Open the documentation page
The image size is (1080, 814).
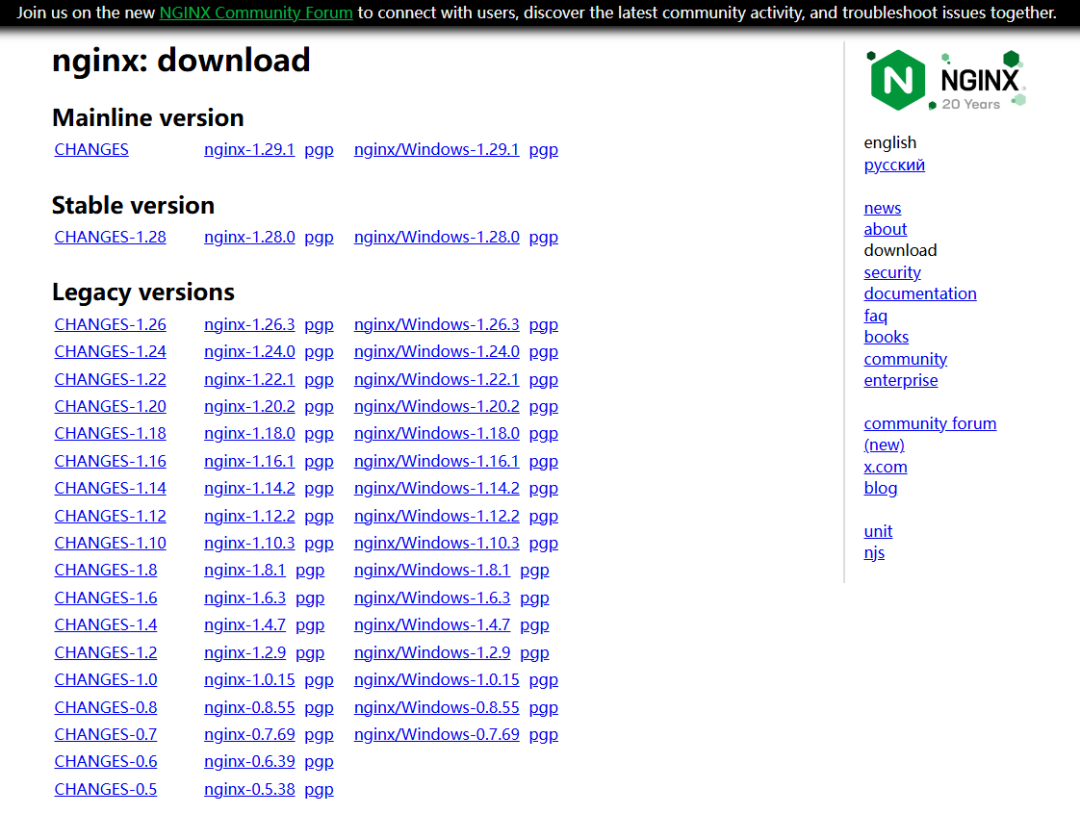point(920,293)
